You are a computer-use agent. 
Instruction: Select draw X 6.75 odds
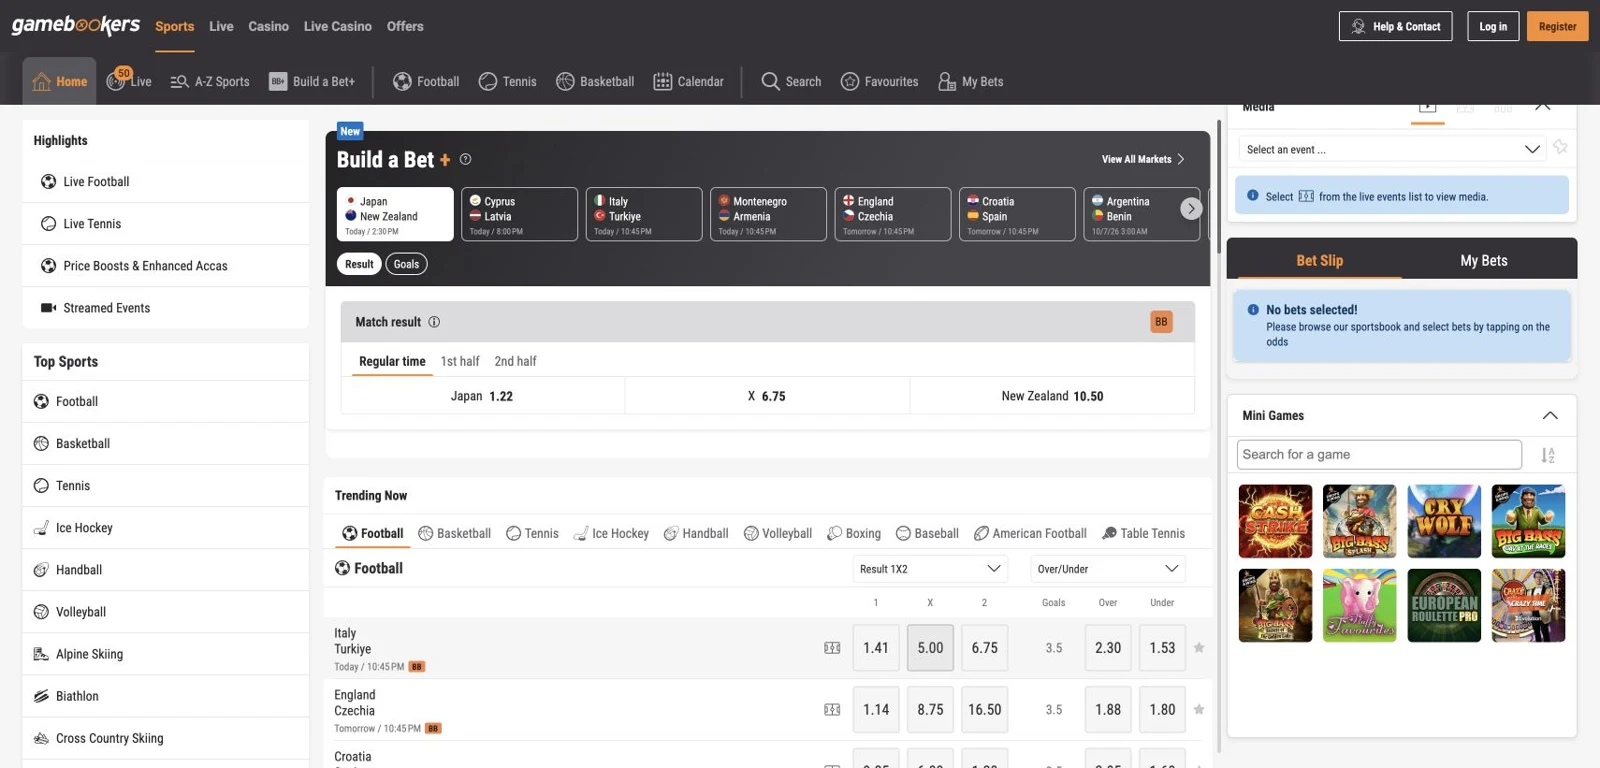click(x=767, y=396)
